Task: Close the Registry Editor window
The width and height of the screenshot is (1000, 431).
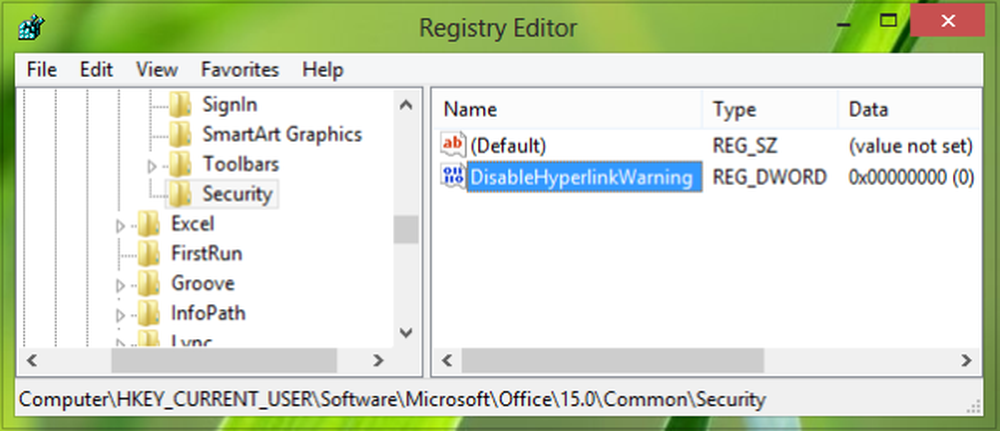Action: pyautogui.click(x=947, y=20)
